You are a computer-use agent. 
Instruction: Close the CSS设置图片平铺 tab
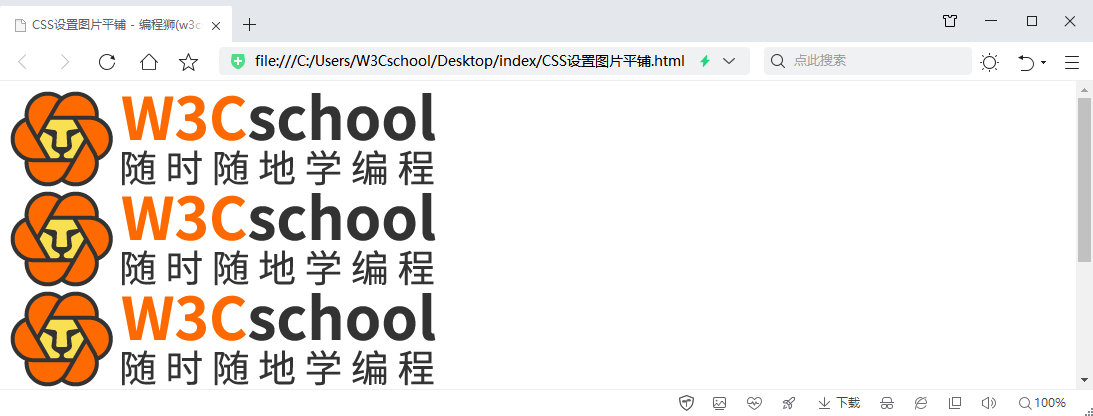pos(216,25)
